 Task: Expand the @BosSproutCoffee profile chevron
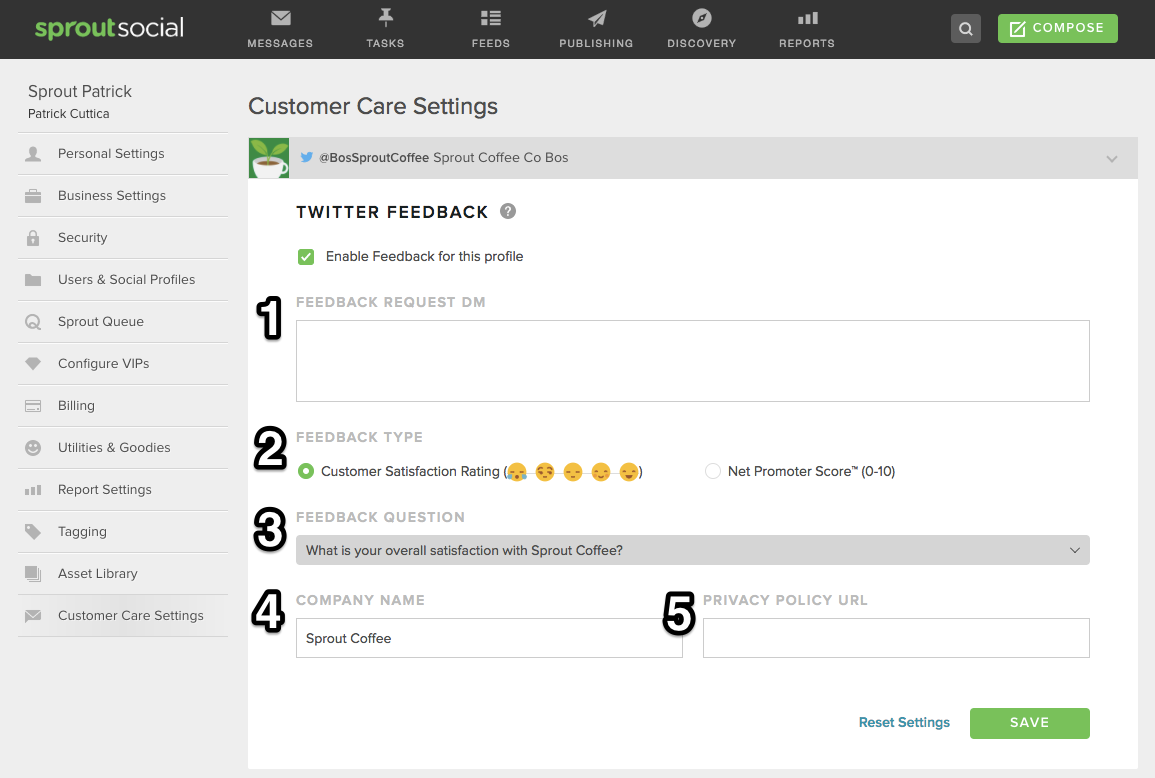point(1112,159)
